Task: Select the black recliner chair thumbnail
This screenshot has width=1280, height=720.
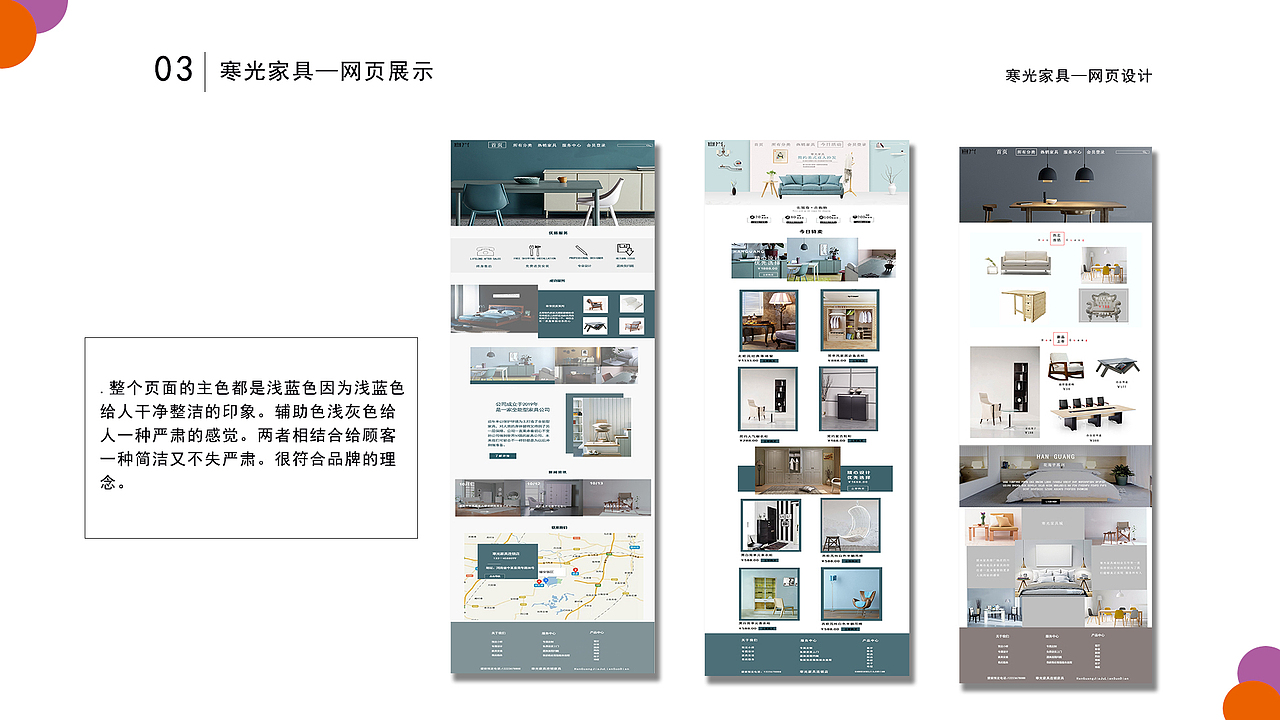Action: pos(595,325)
